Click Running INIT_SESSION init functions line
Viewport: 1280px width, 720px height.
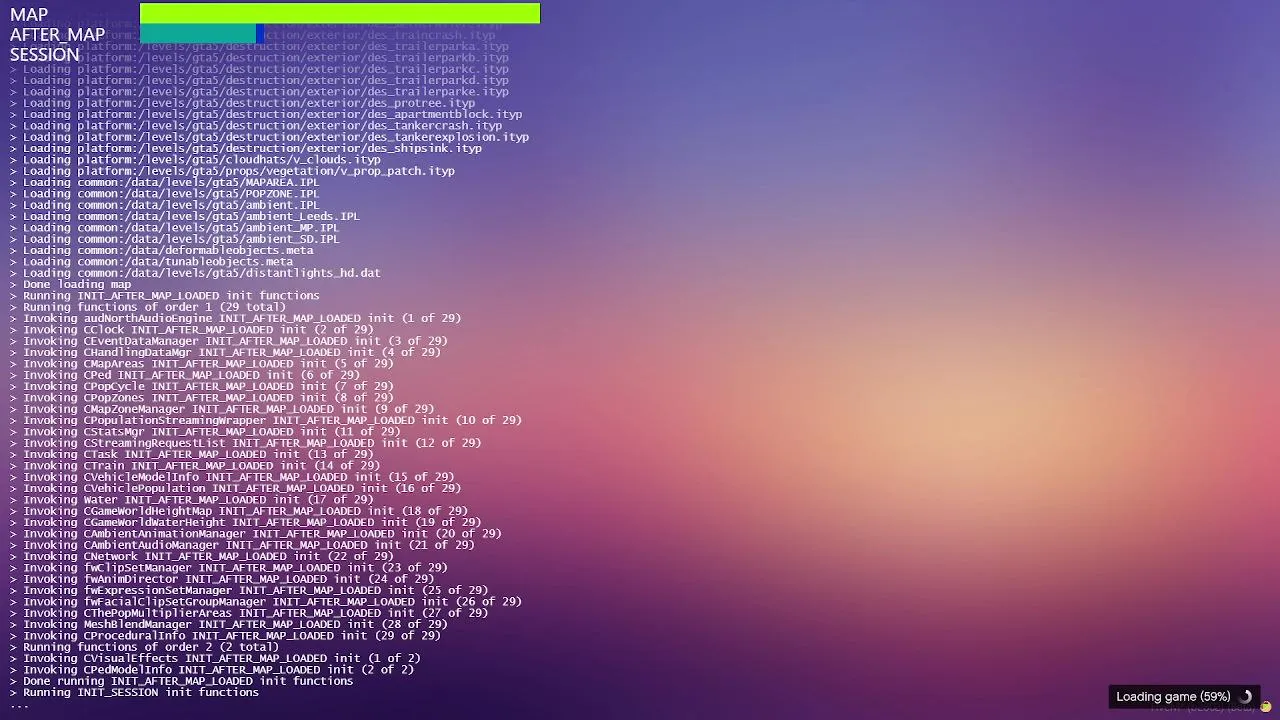point(135,692)
